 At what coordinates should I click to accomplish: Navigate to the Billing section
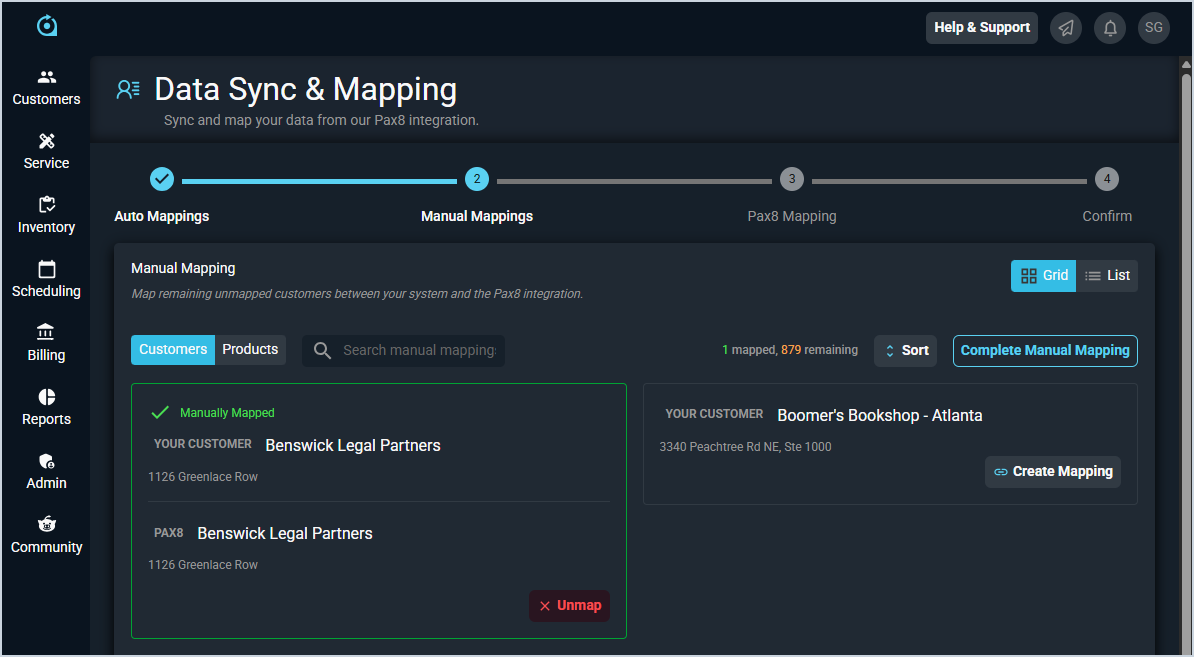46,343
